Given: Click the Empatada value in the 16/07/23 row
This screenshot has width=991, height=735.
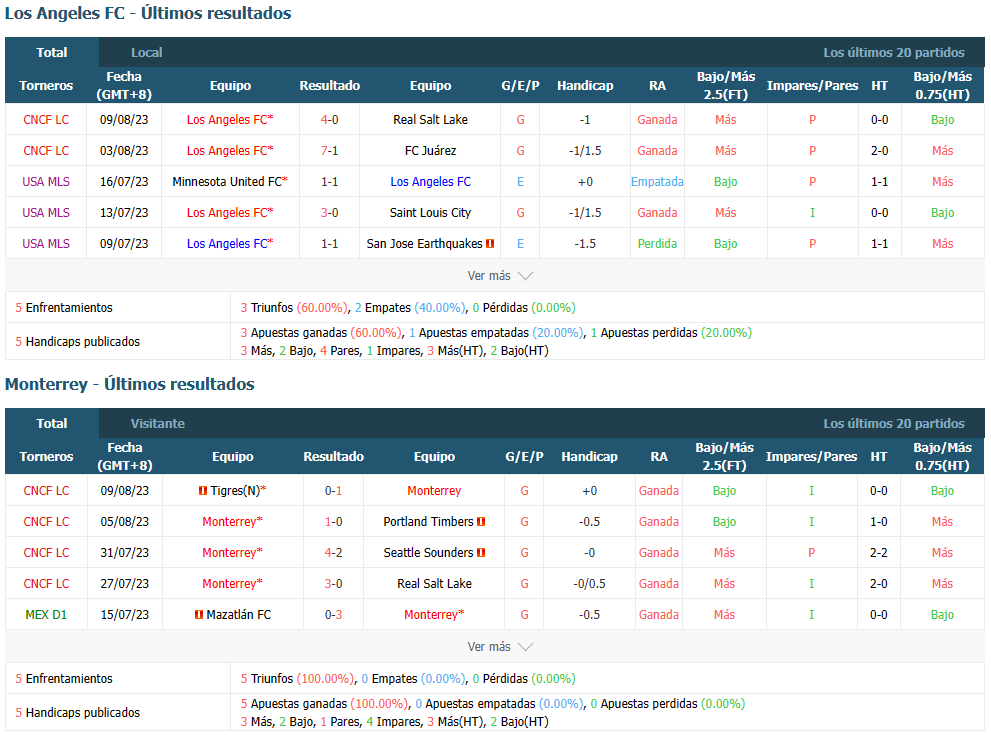Looking at the screenshot, I should point(657,181).
